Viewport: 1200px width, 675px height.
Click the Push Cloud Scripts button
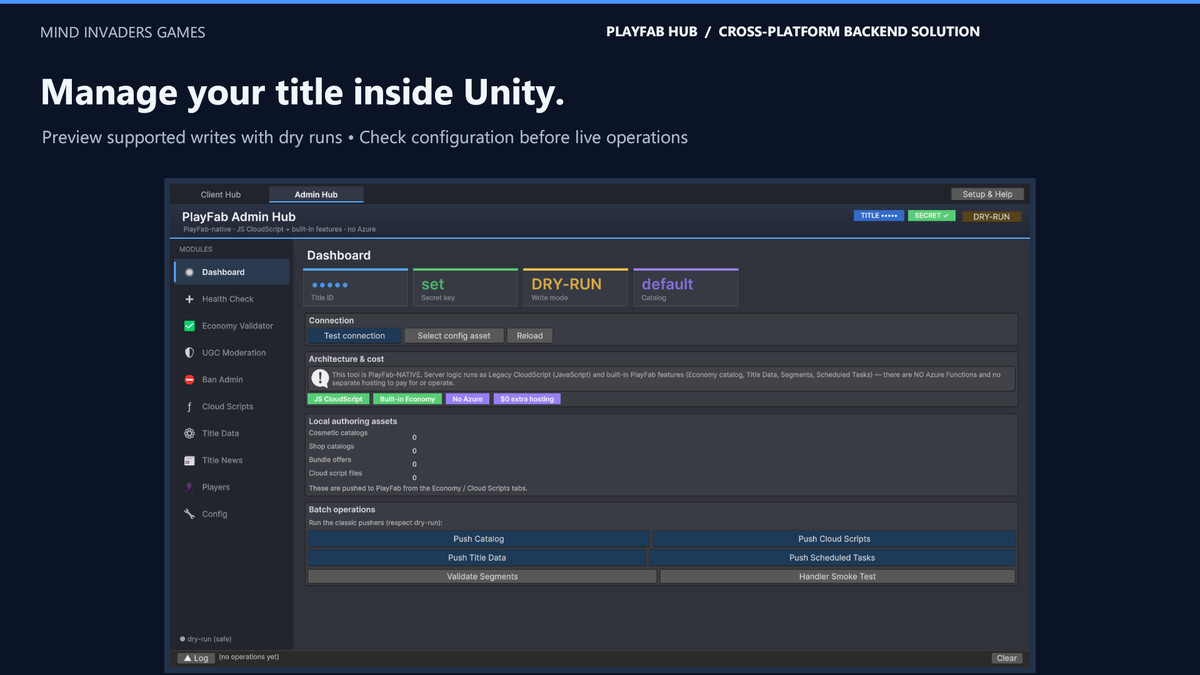pyautogui.click(x=834, y=539)
